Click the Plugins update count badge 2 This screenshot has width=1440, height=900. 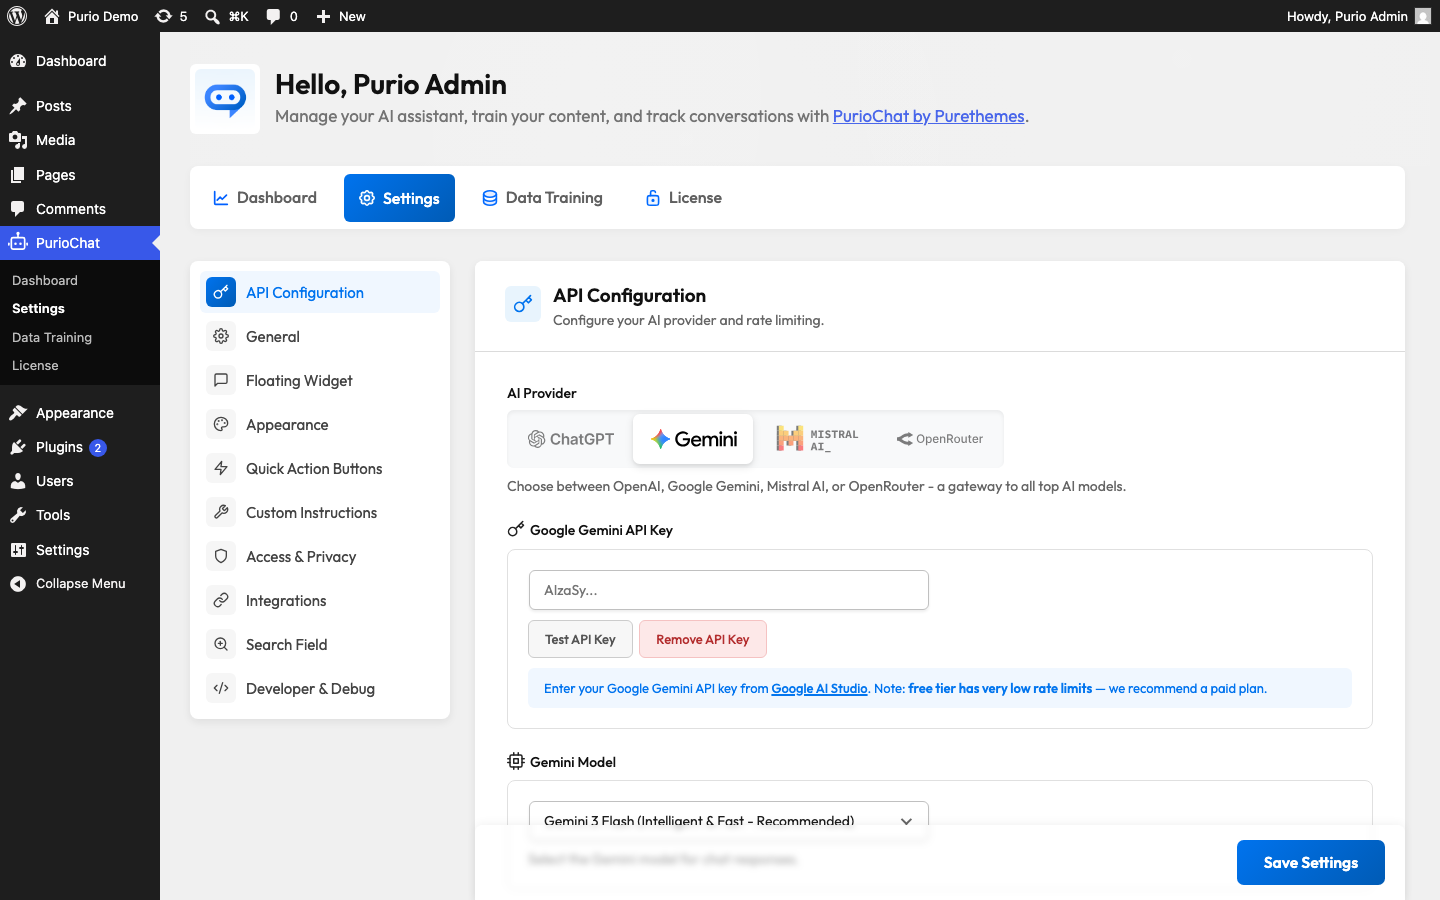pos(98,448)
